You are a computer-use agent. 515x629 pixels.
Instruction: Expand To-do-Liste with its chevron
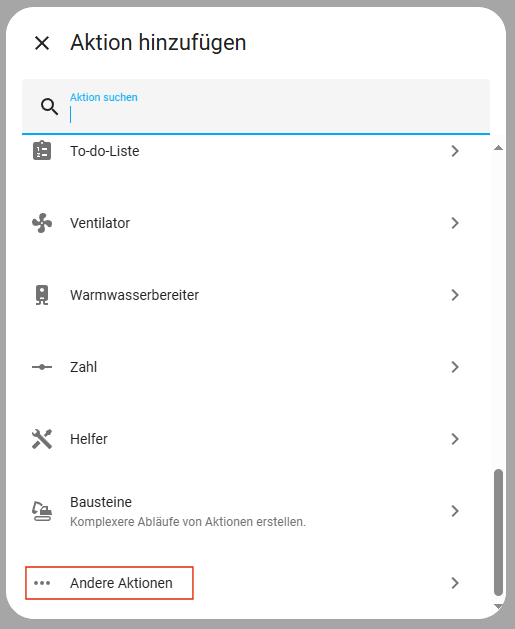454,151
